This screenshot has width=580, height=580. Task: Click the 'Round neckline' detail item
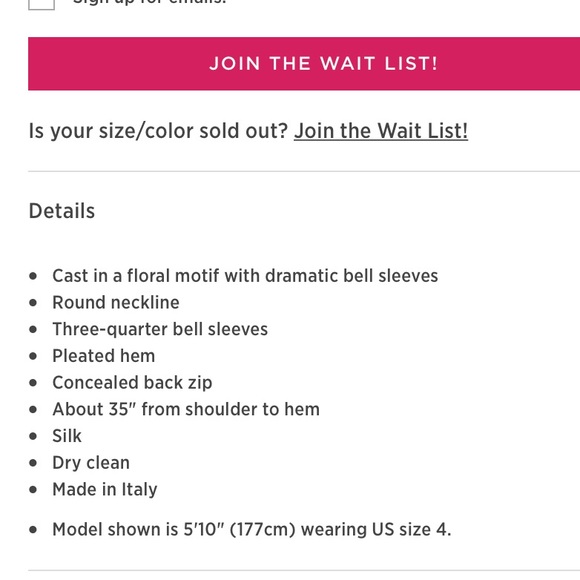tap(116, 303)
